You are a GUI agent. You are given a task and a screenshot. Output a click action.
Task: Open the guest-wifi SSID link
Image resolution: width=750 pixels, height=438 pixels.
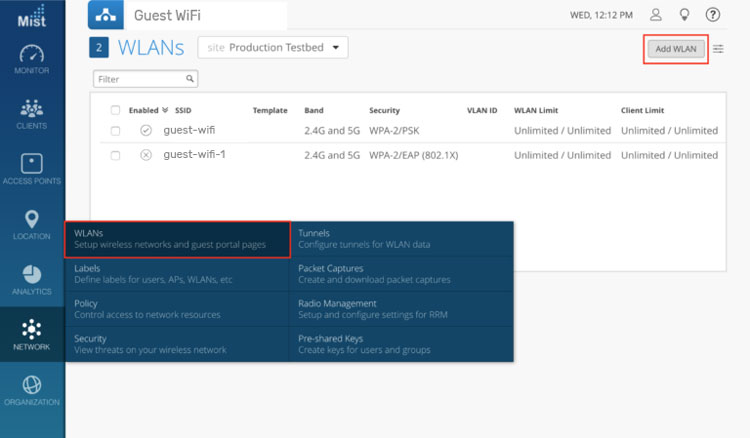point(189,130)
